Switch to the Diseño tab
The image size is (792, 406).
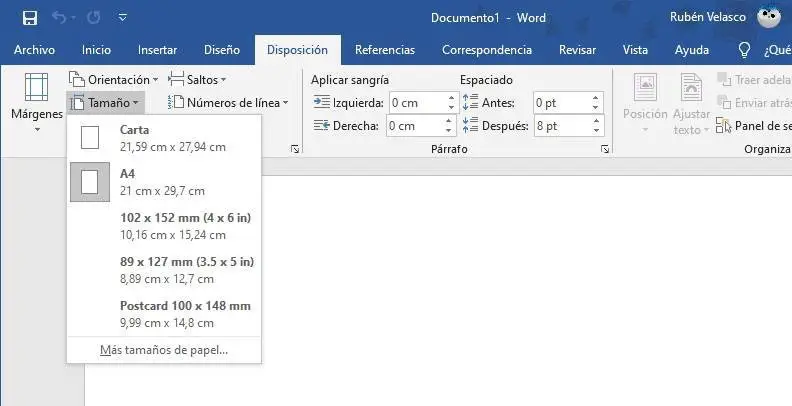[222, 50]
